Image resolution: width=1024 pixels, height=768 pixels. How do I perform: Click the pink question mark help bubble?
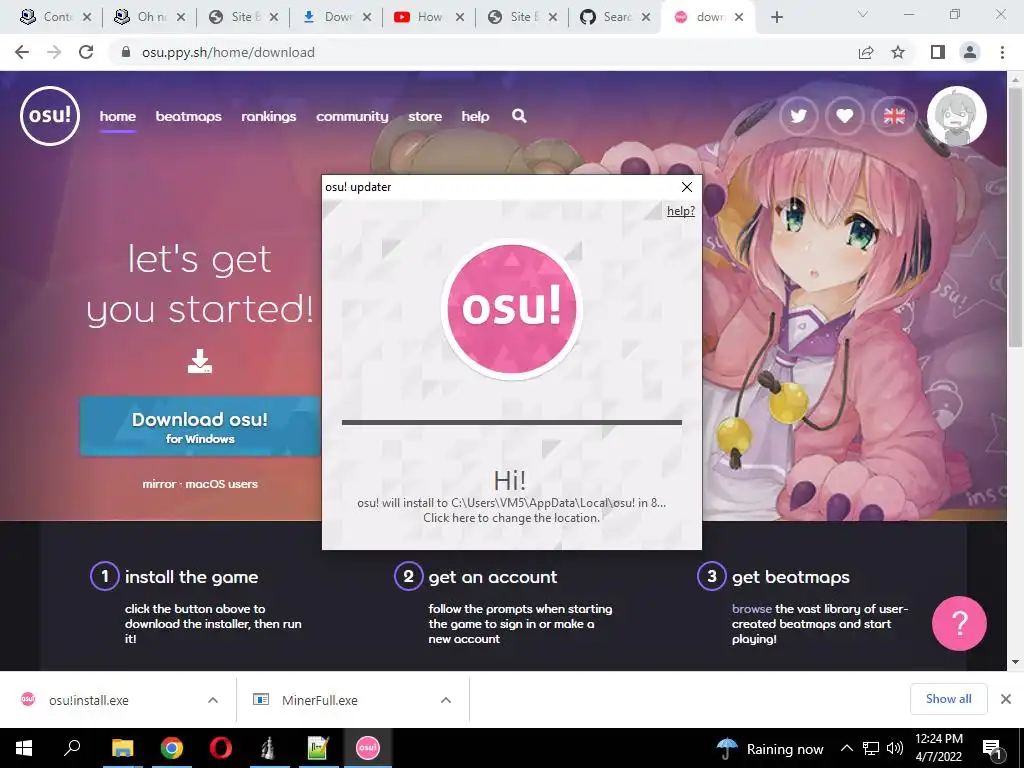[959, 623]
